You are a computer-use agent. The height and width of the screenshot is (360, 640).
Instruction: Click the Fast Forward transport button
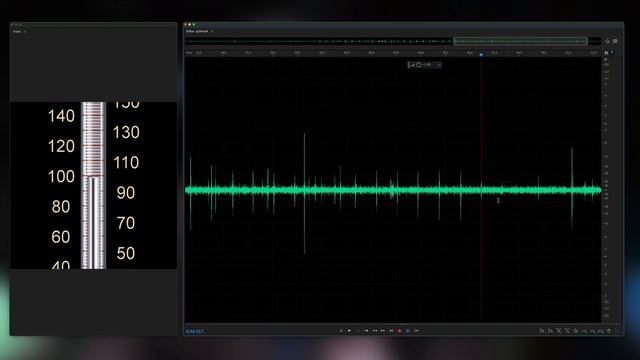383,331
